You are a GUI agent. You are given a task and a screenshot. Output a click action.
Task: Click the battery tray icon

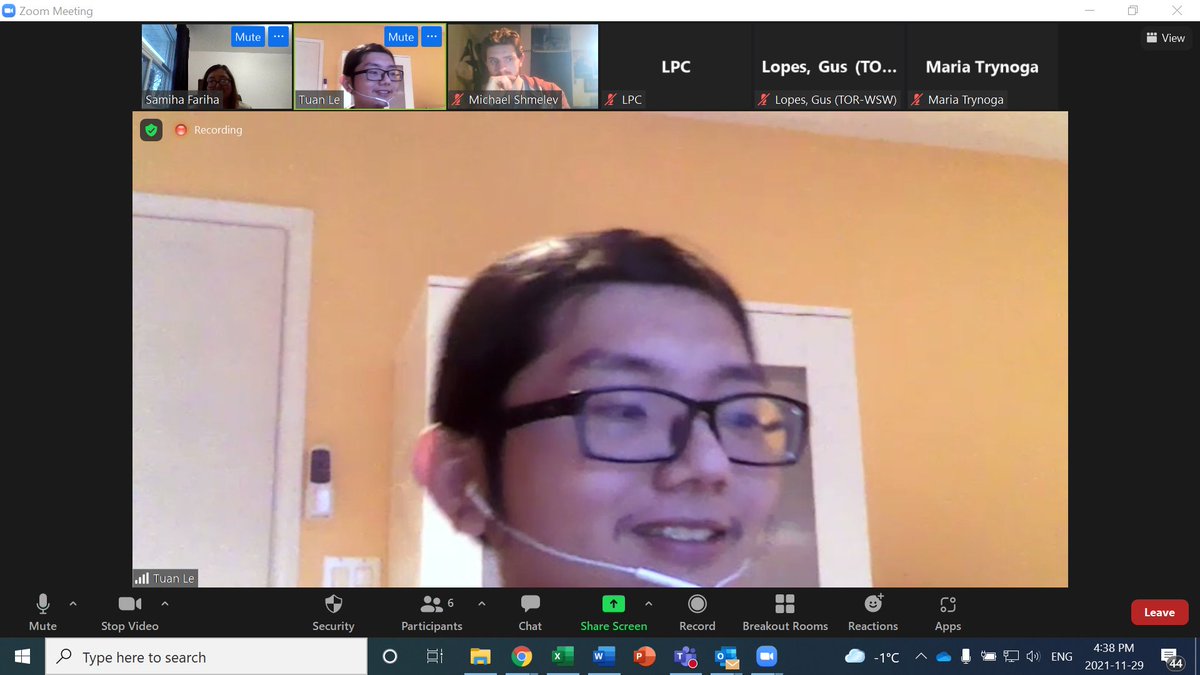989,656
